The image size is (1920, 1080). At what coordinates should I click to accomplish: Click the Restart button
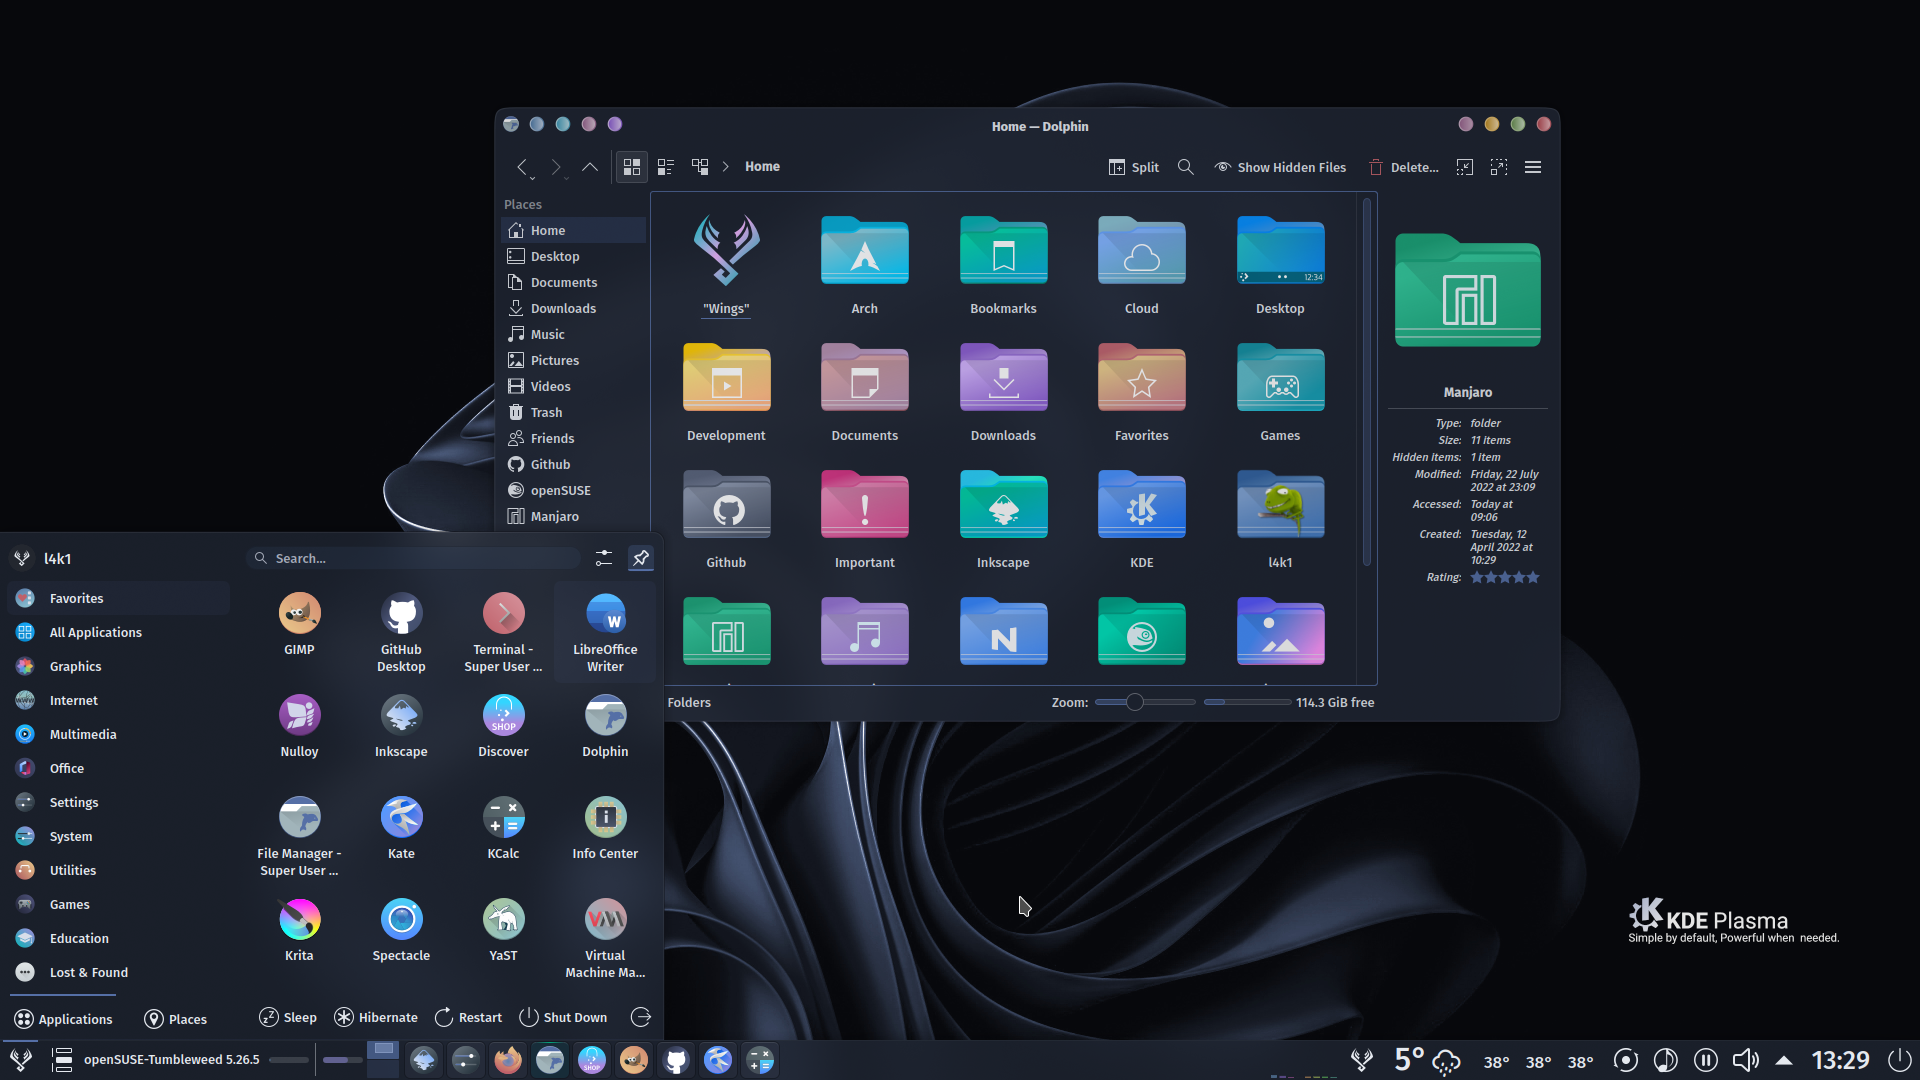click(x=468, y=1017)
